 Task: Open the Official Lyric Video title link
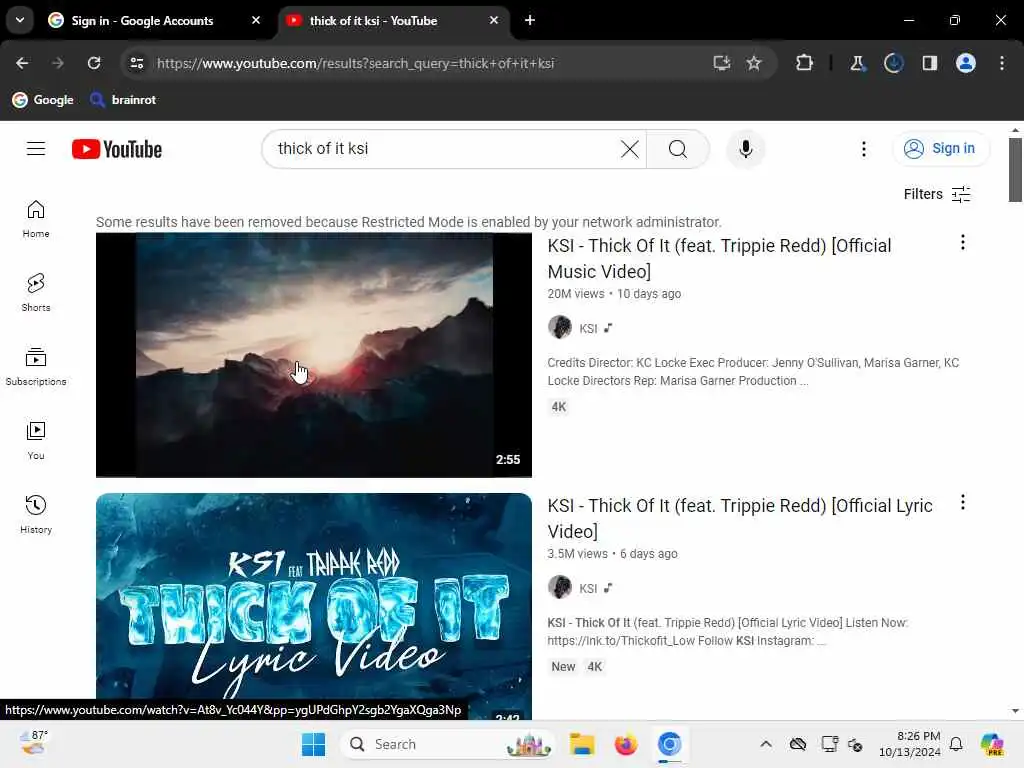coord(740,519)
